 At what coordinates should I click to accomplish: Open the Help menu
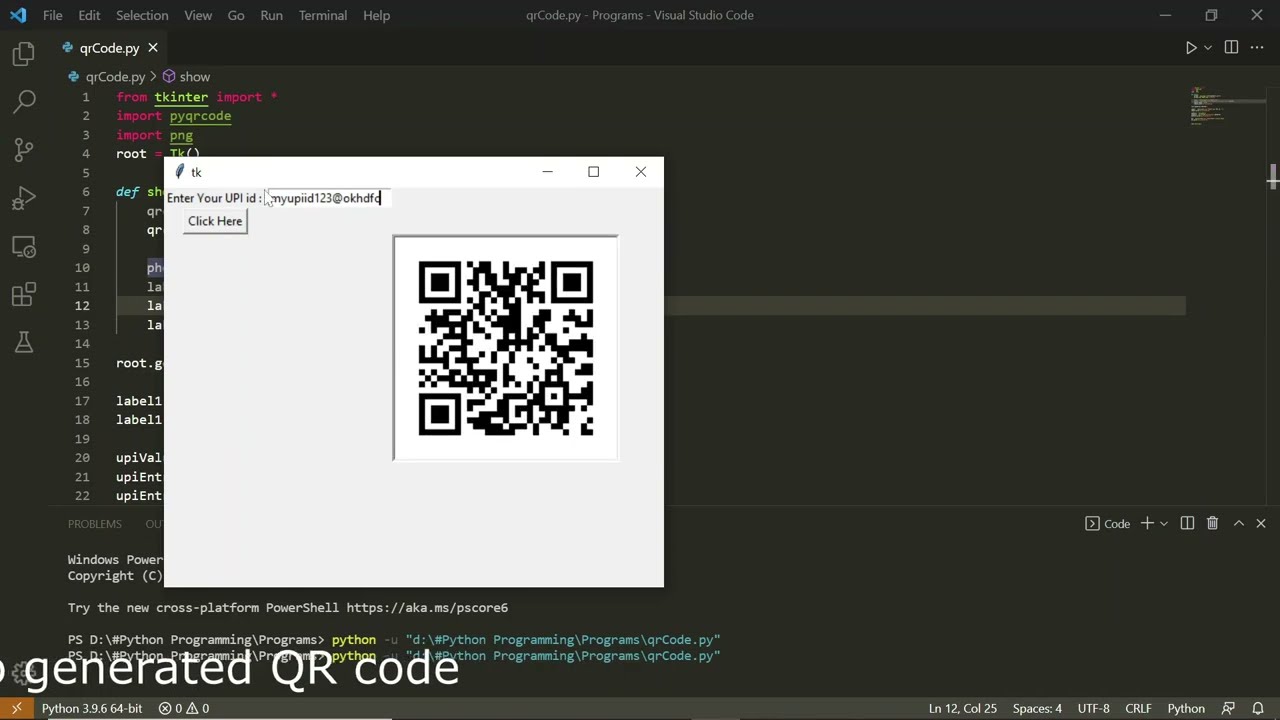376,15
